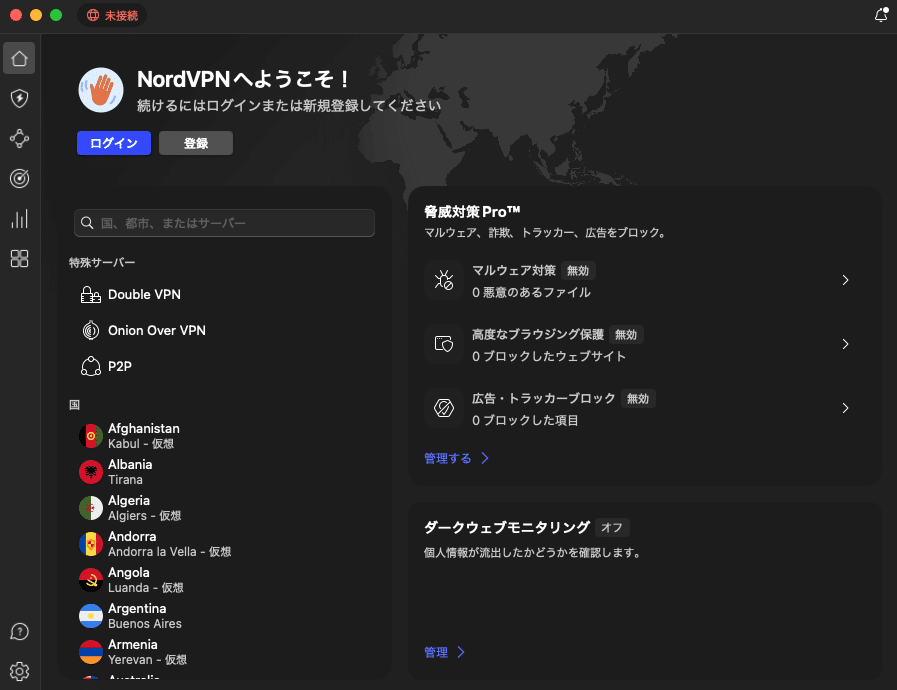Select Double VPN specialty server
897x690 pixels.
[144, 295]
